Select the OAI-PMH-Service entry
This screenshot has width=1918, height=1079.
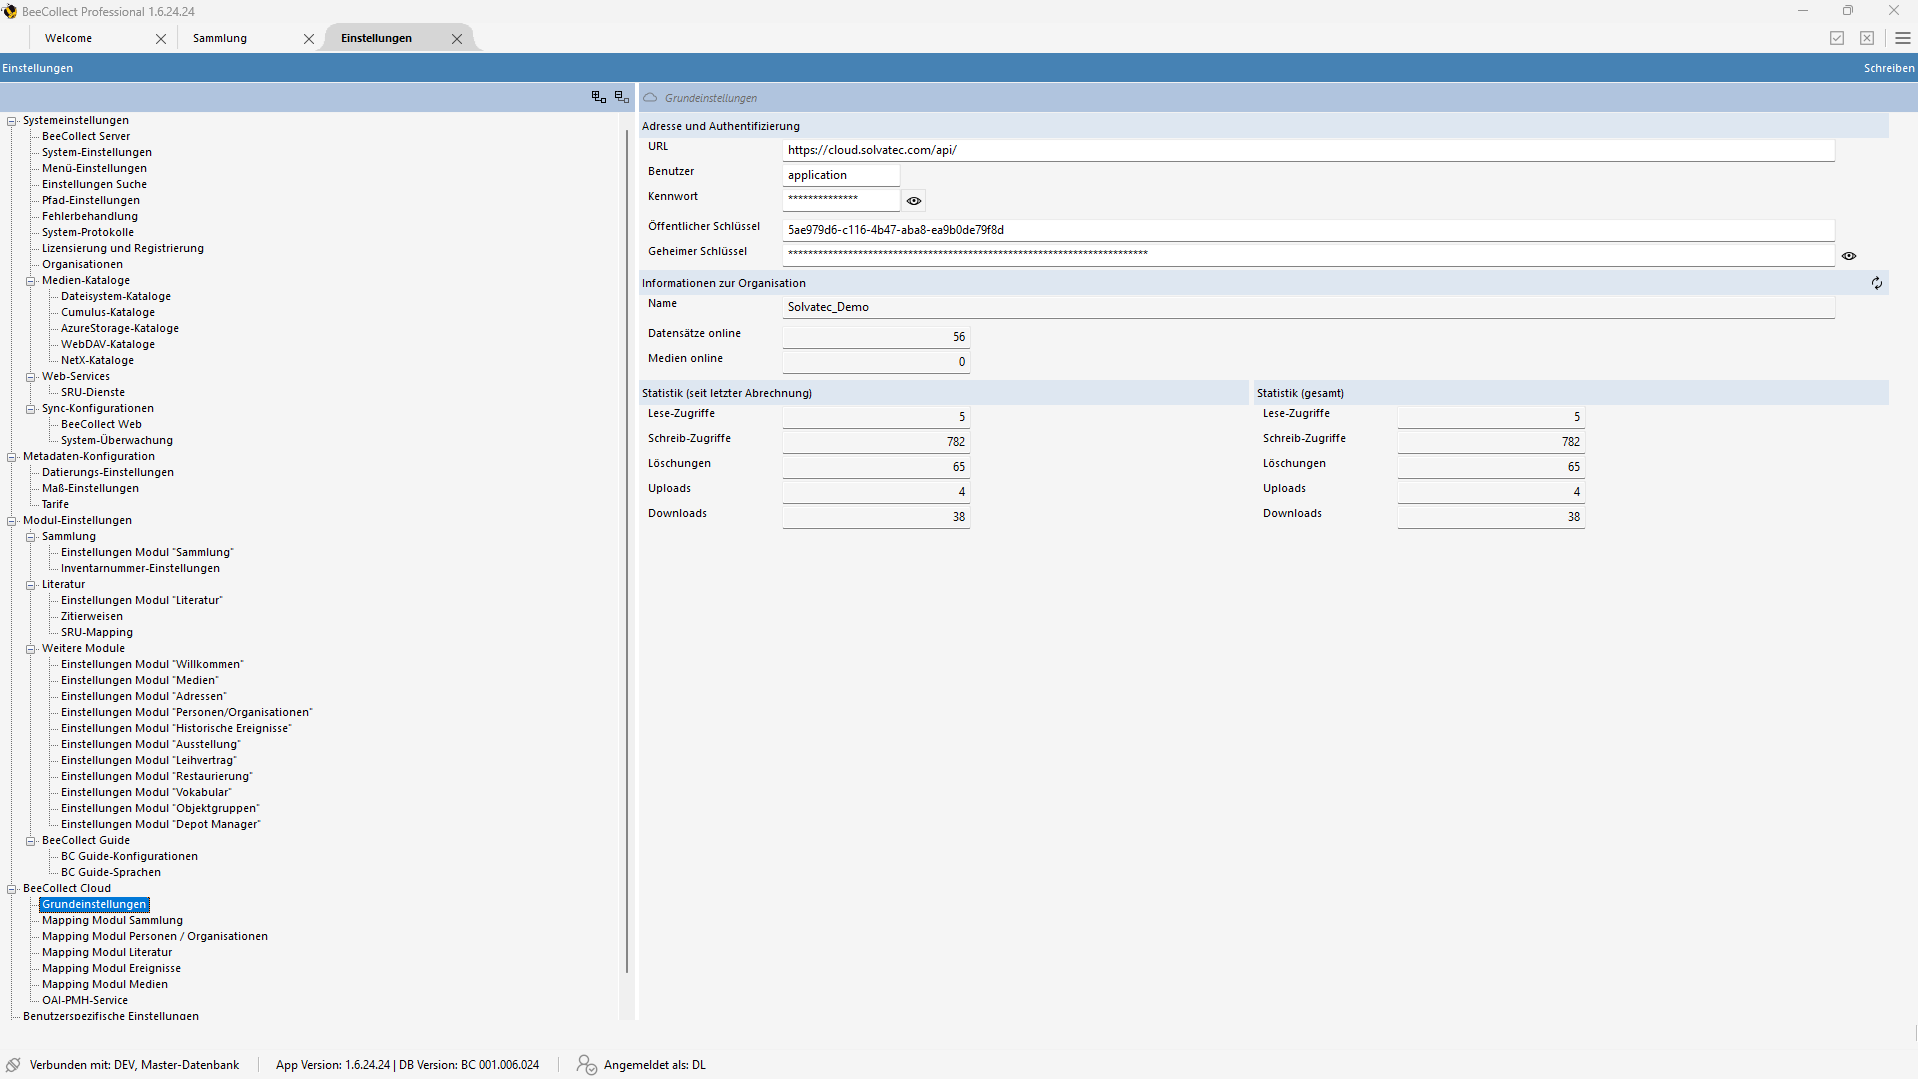pyautogui.click(x=85, y=1000)
